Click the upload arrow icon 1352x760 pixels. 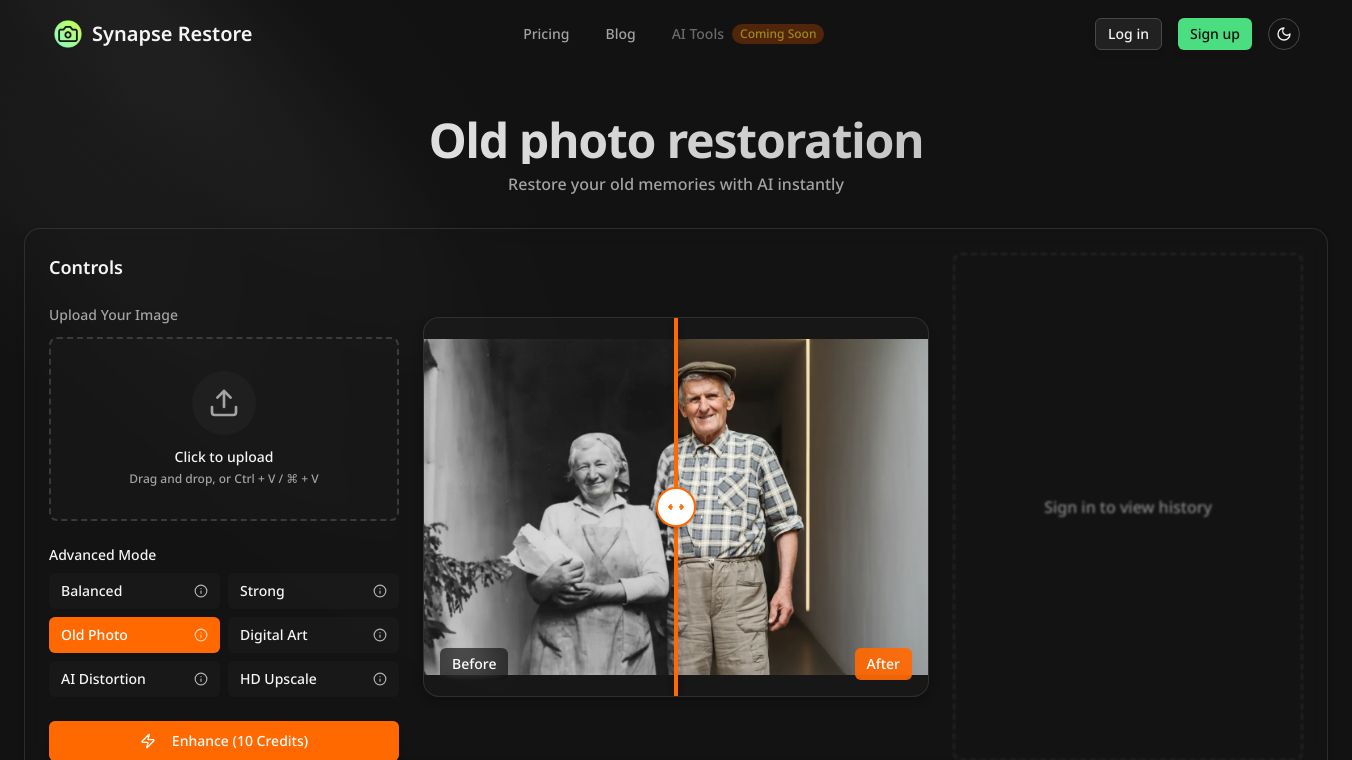click(x=224, y=402)
